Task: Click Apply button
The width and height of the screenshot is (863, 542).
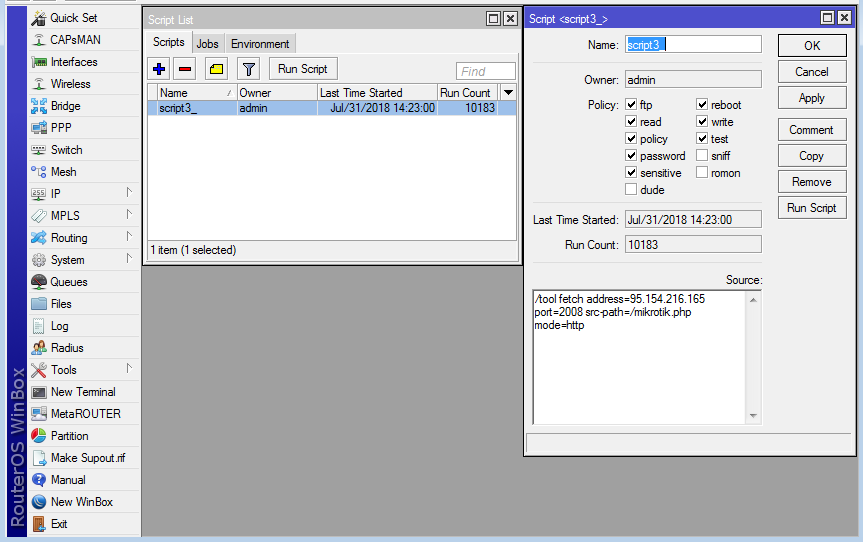Action: (x=812, y=98)
